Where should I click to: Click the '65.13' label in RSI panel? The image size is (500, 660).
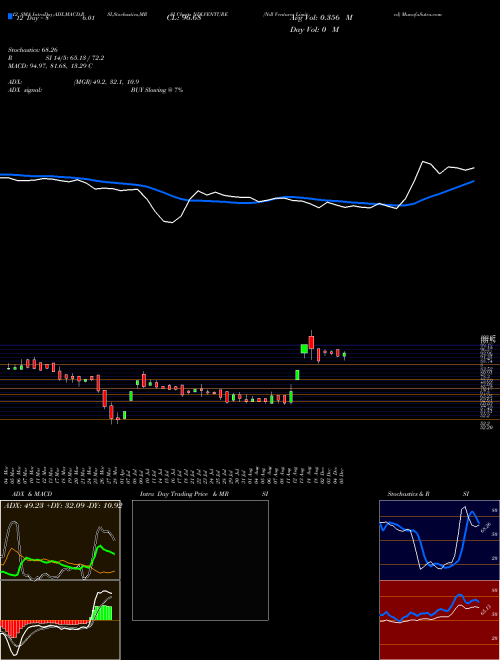point(486,609)
